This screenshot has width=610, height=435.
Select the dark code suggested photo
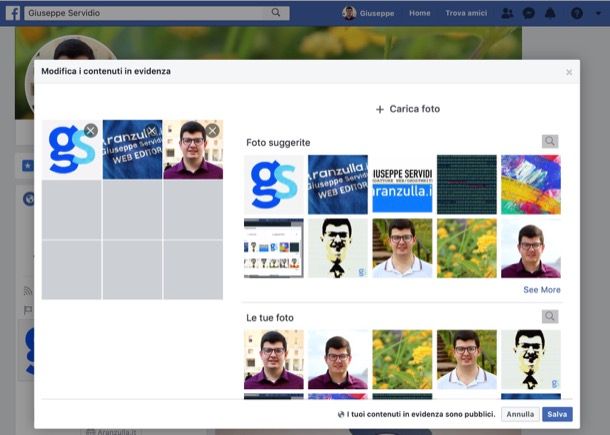click(x=466, y=184)
